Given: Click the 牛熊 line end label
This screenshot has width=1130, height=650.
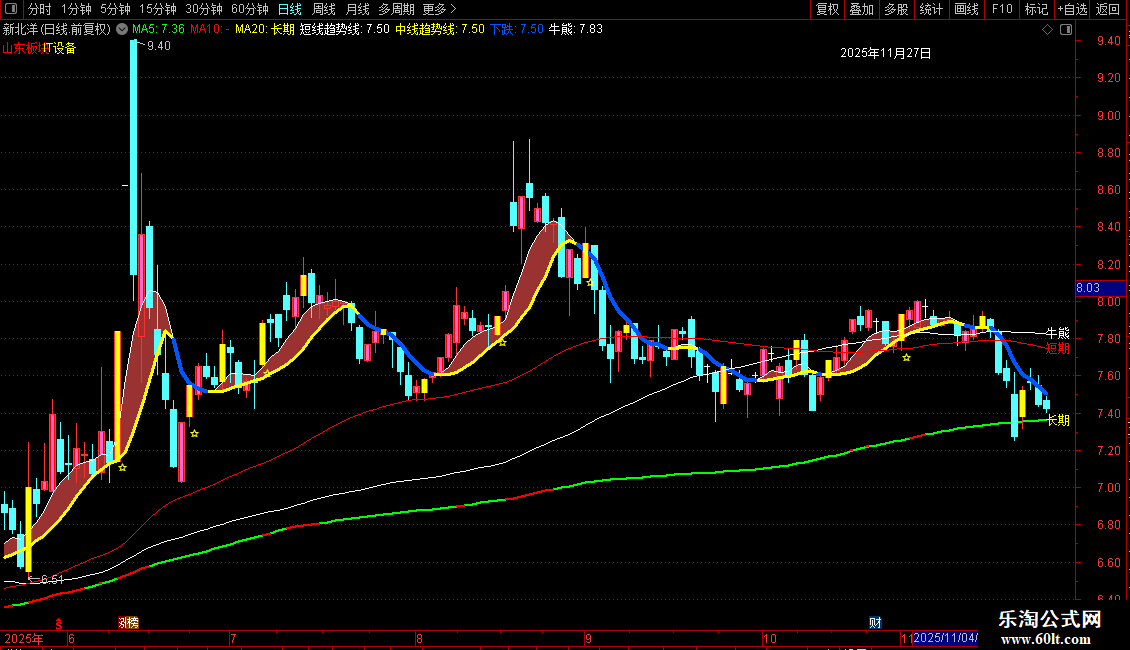Looking at the screenshot, I should tap(1057, 333).
